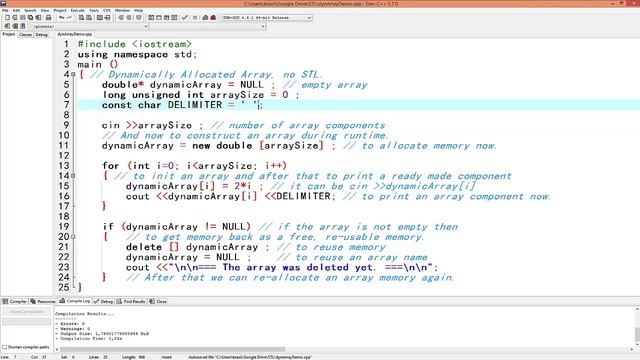Screen dimensions: 640x360
Task: Switch to the Project sidebar tab
Action: [x=9, y=34]
